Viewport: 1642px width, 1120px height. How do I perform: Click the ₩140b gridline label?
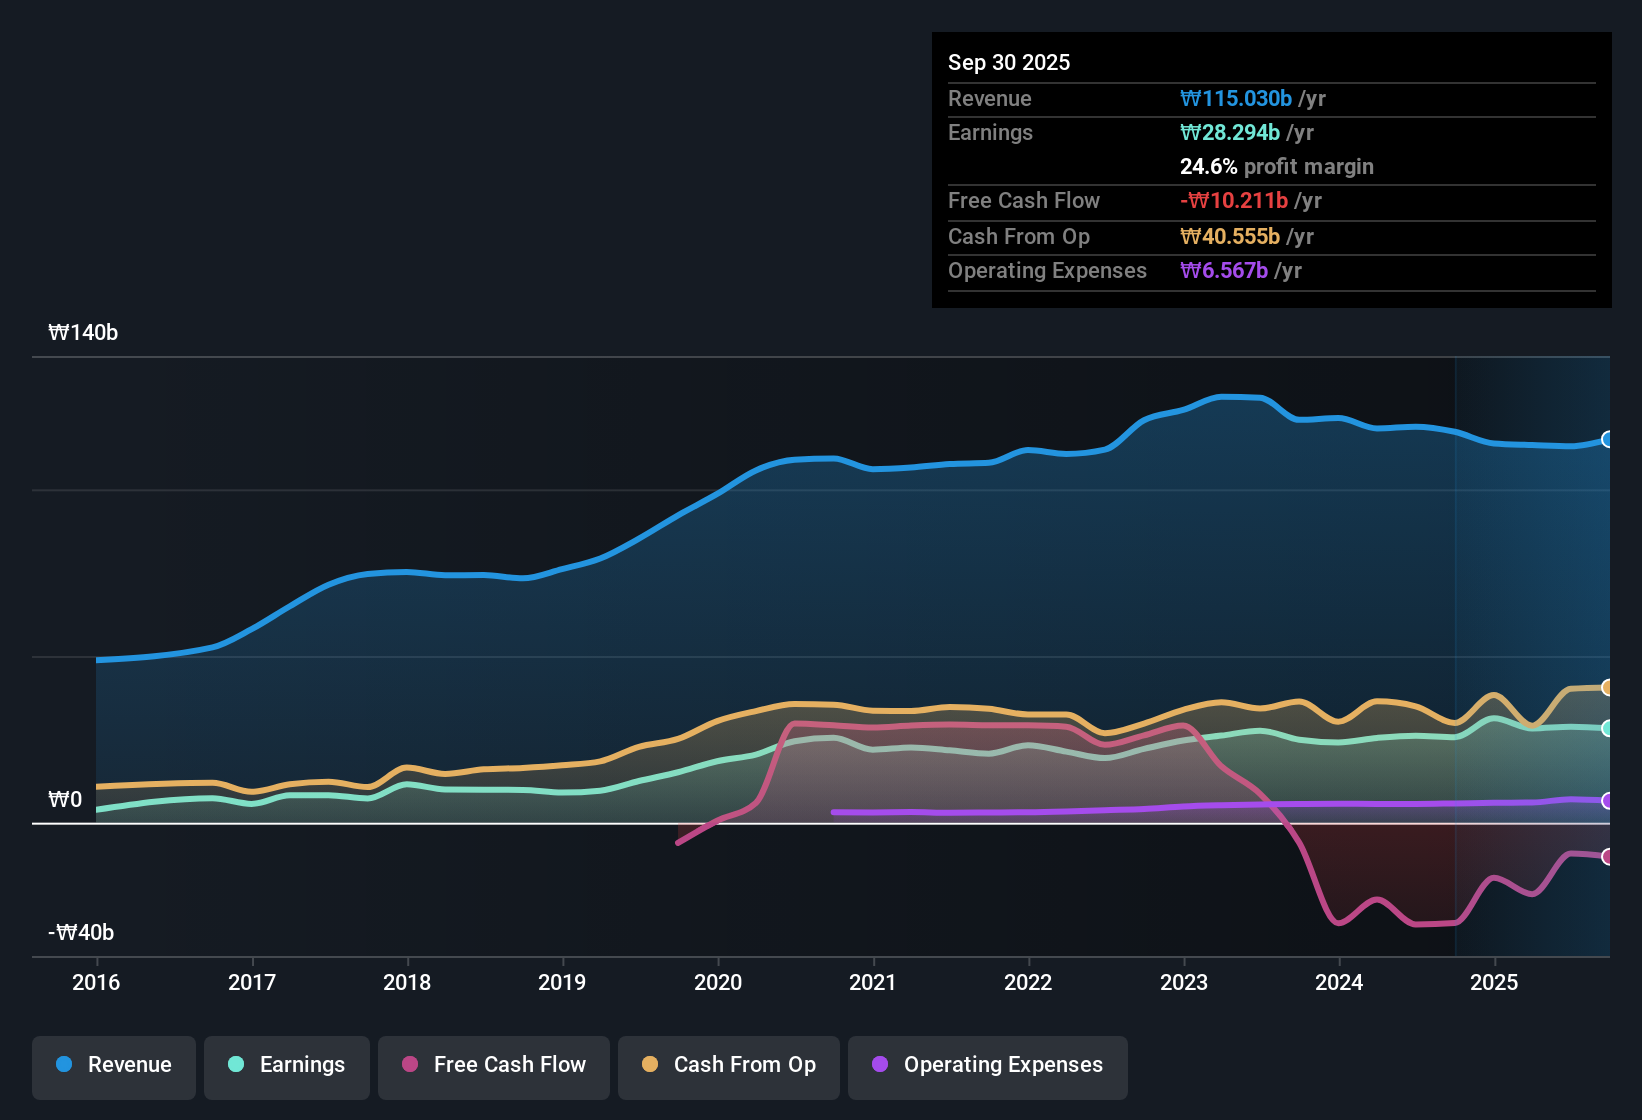pyautogui.click(x=84, y=332)
